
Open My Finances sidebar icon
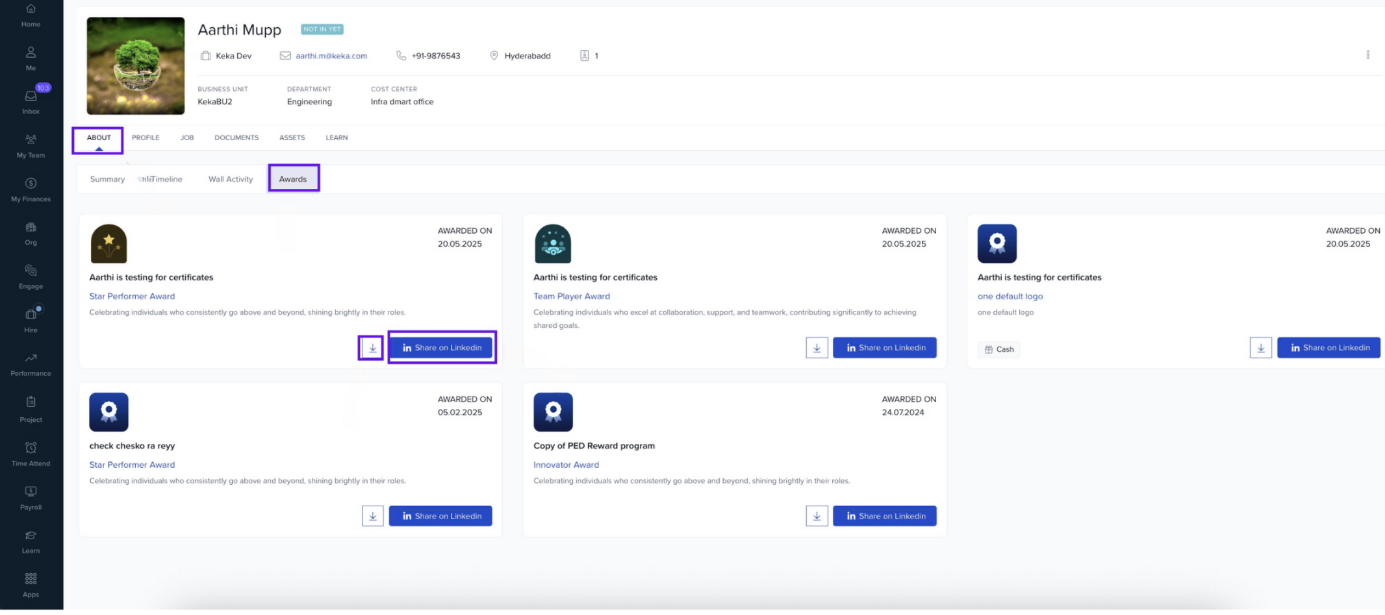pos(31,189)
